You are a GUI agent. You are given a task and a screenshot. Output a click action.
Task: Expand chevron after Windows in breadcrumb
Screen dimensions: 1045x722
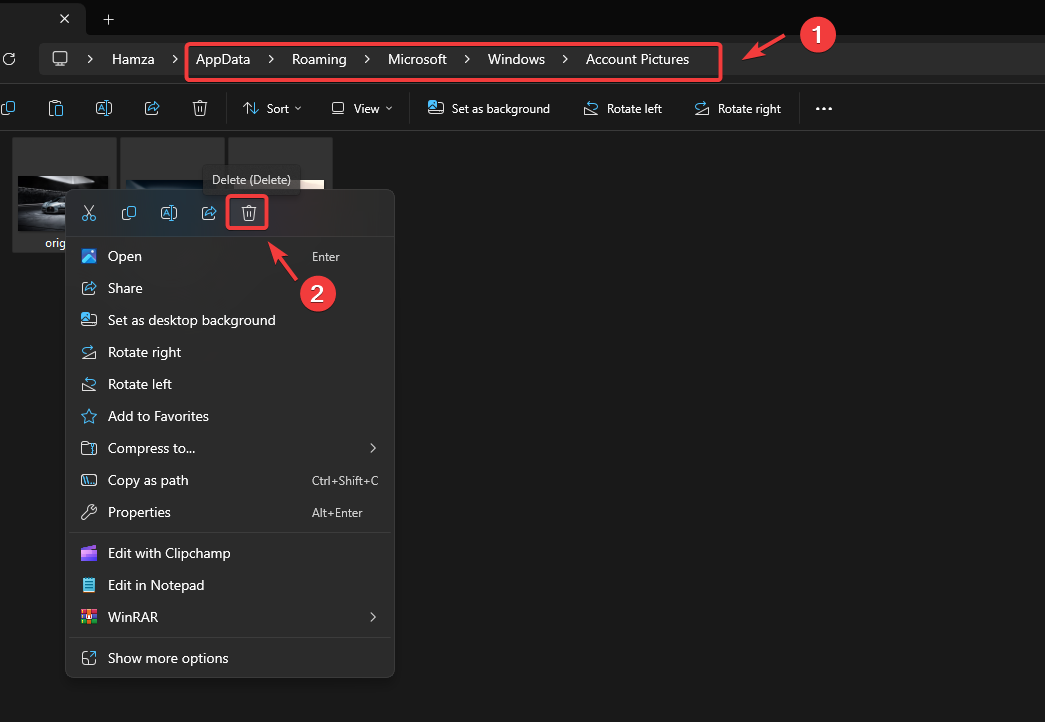[565, 59]
